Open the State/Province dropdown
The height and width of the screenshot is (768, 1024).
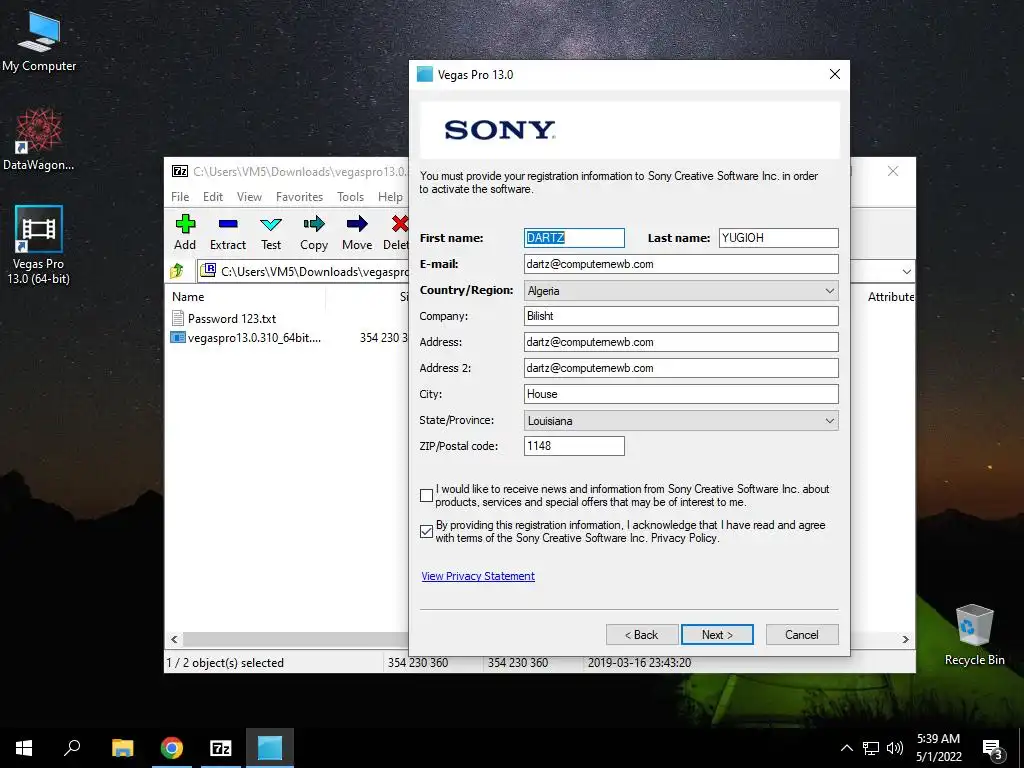click(x=681, y=421)
